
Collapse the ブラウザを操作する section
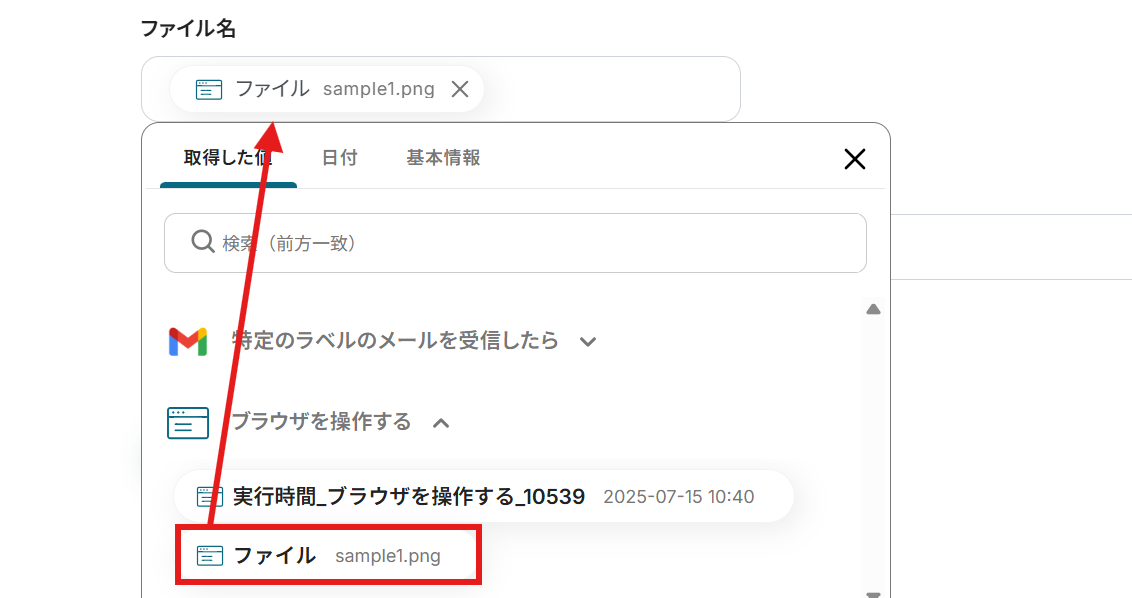[x=321, y=422]
